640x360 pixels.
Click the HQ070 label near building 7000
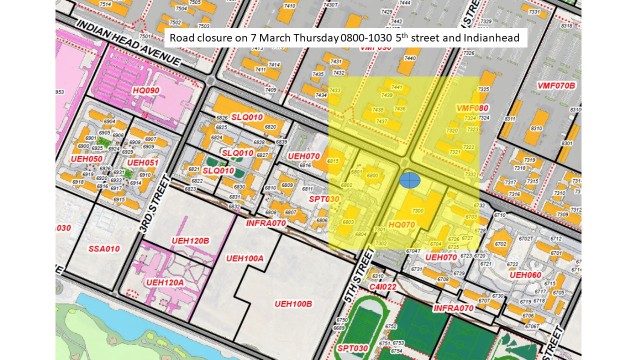(402, 225)
